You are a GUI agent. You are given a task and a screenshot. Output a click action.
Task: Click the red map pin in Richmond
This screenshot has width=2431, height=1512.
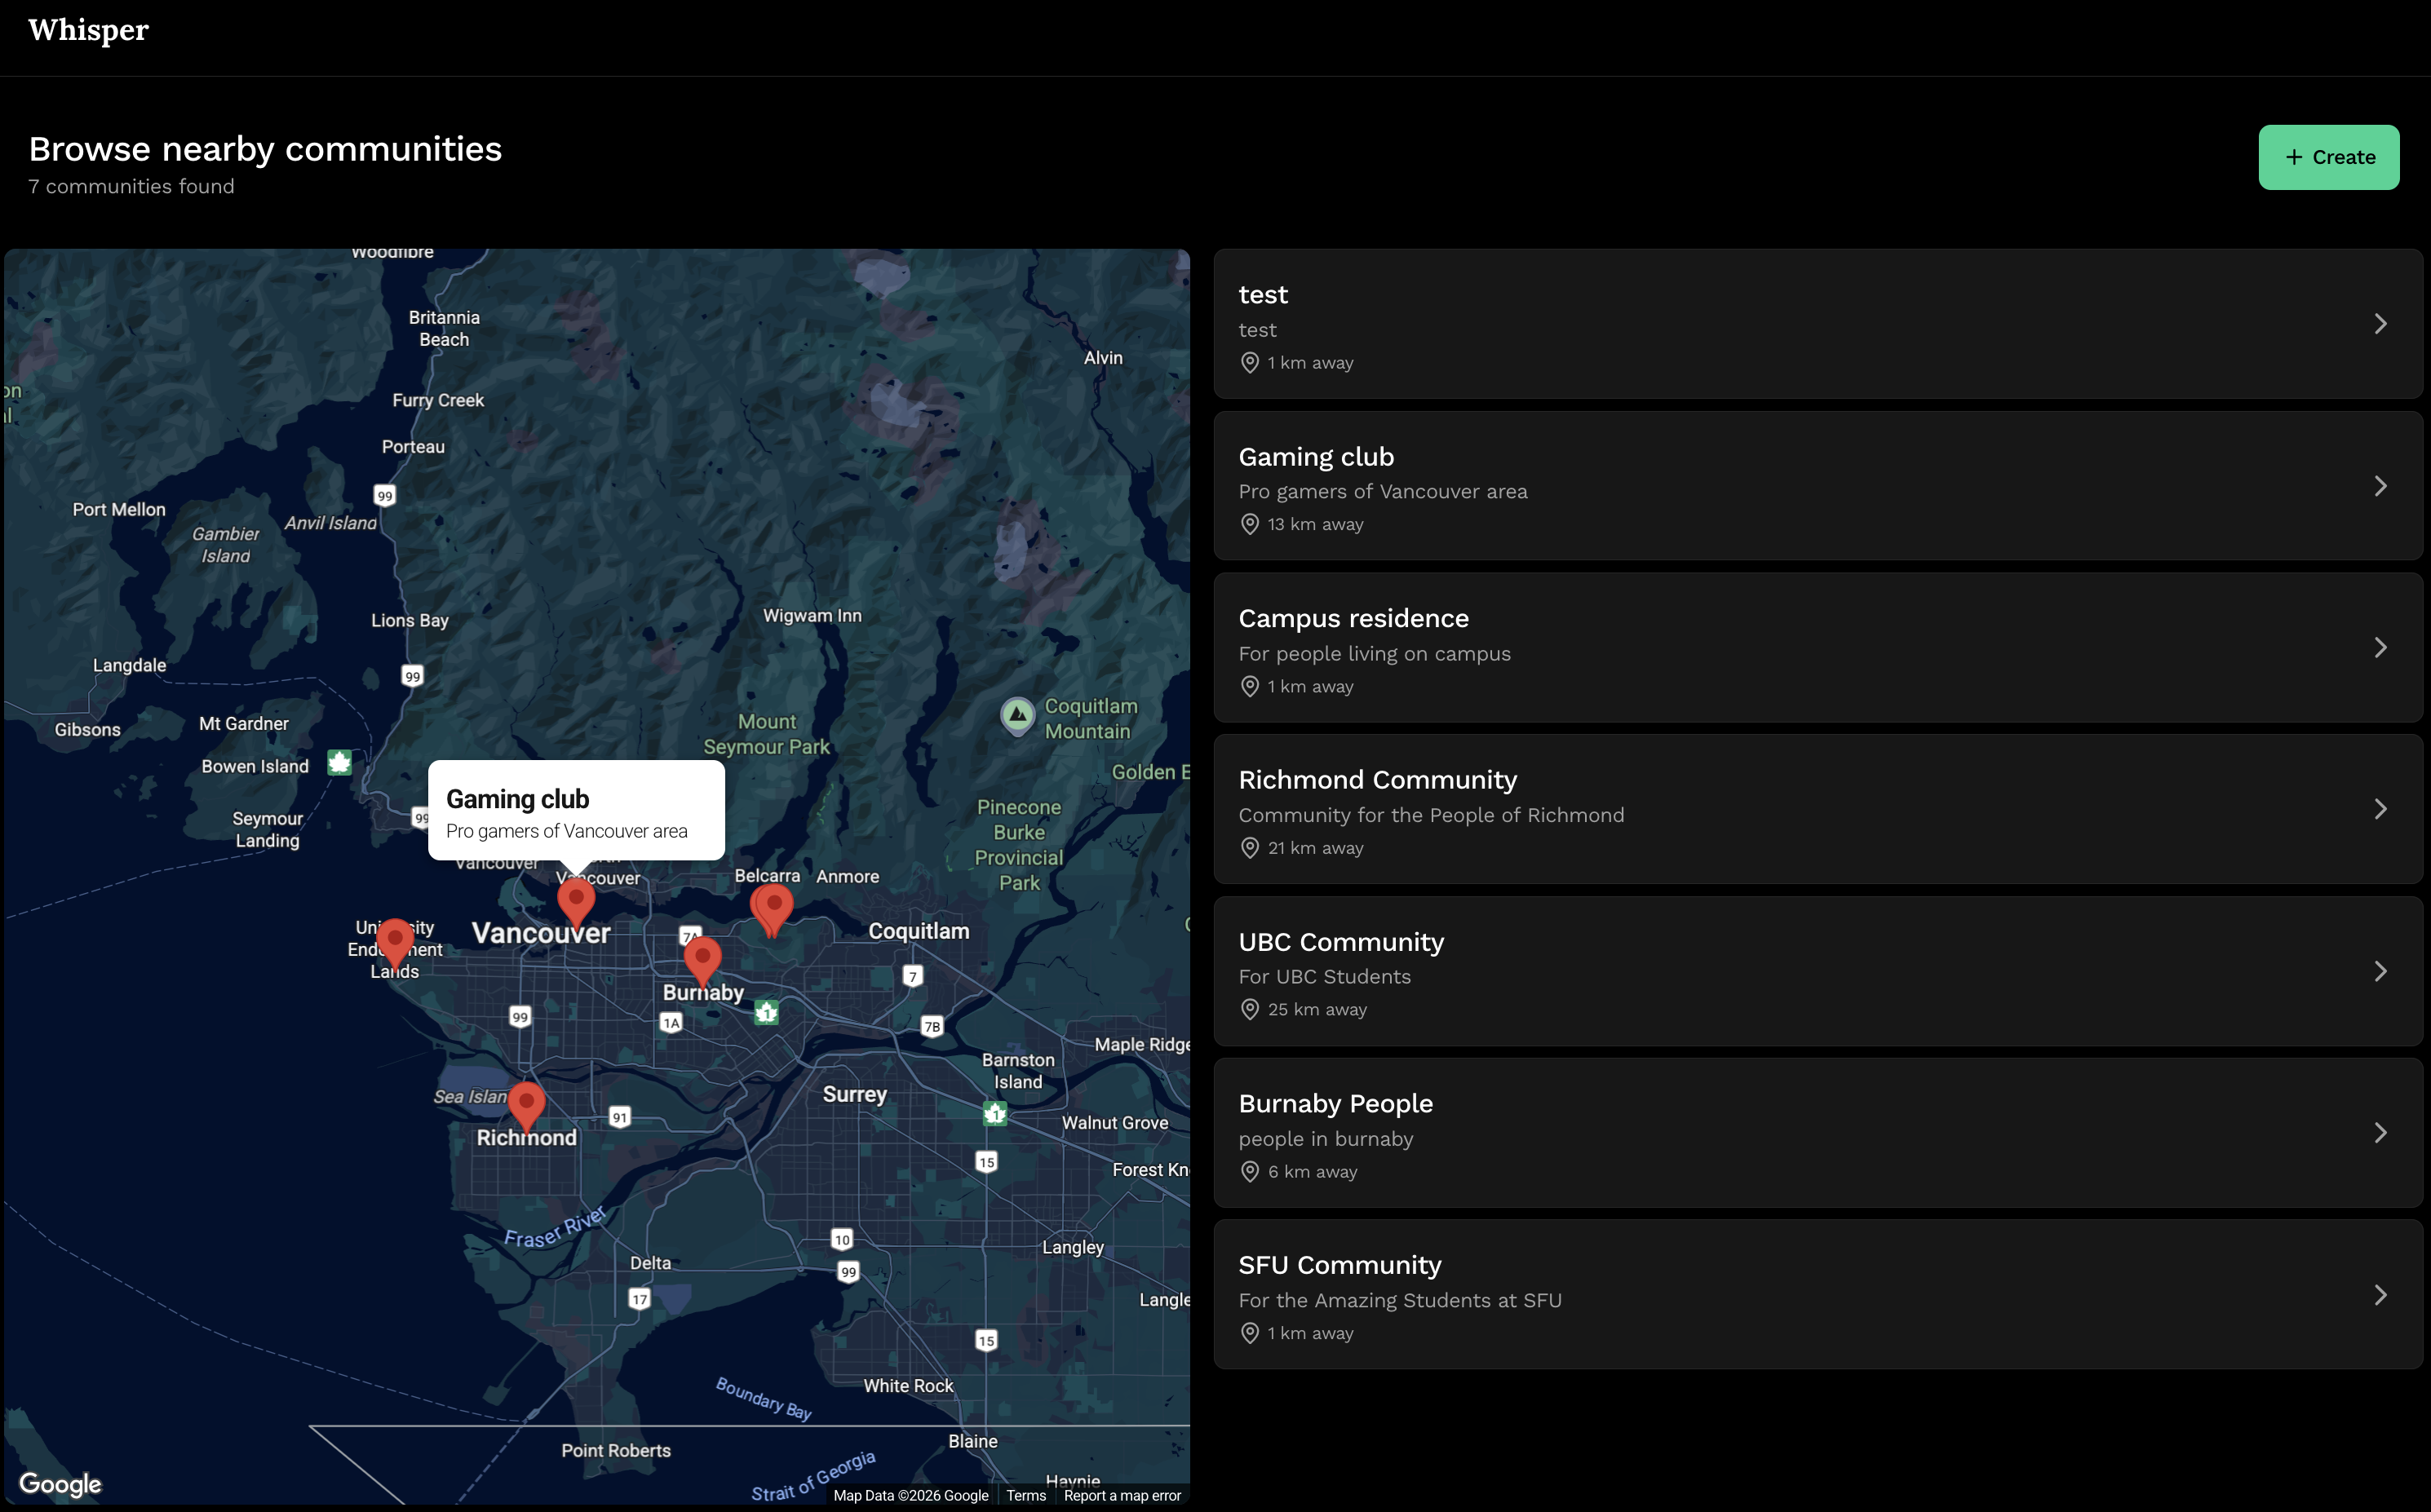526,1103
